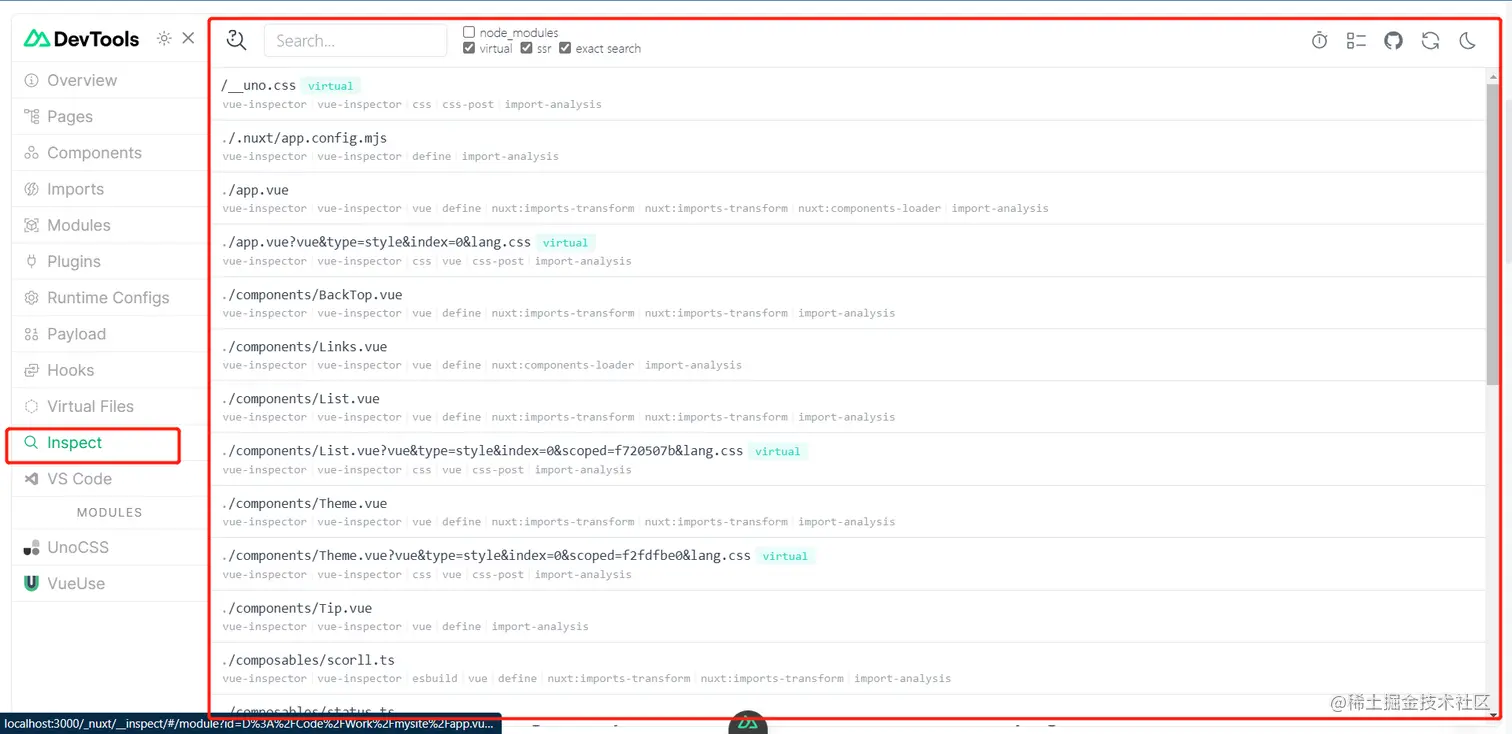The image size is (1512, 734).
Task: Uncheck the ssr checkbox
Action: coord(526,48)
